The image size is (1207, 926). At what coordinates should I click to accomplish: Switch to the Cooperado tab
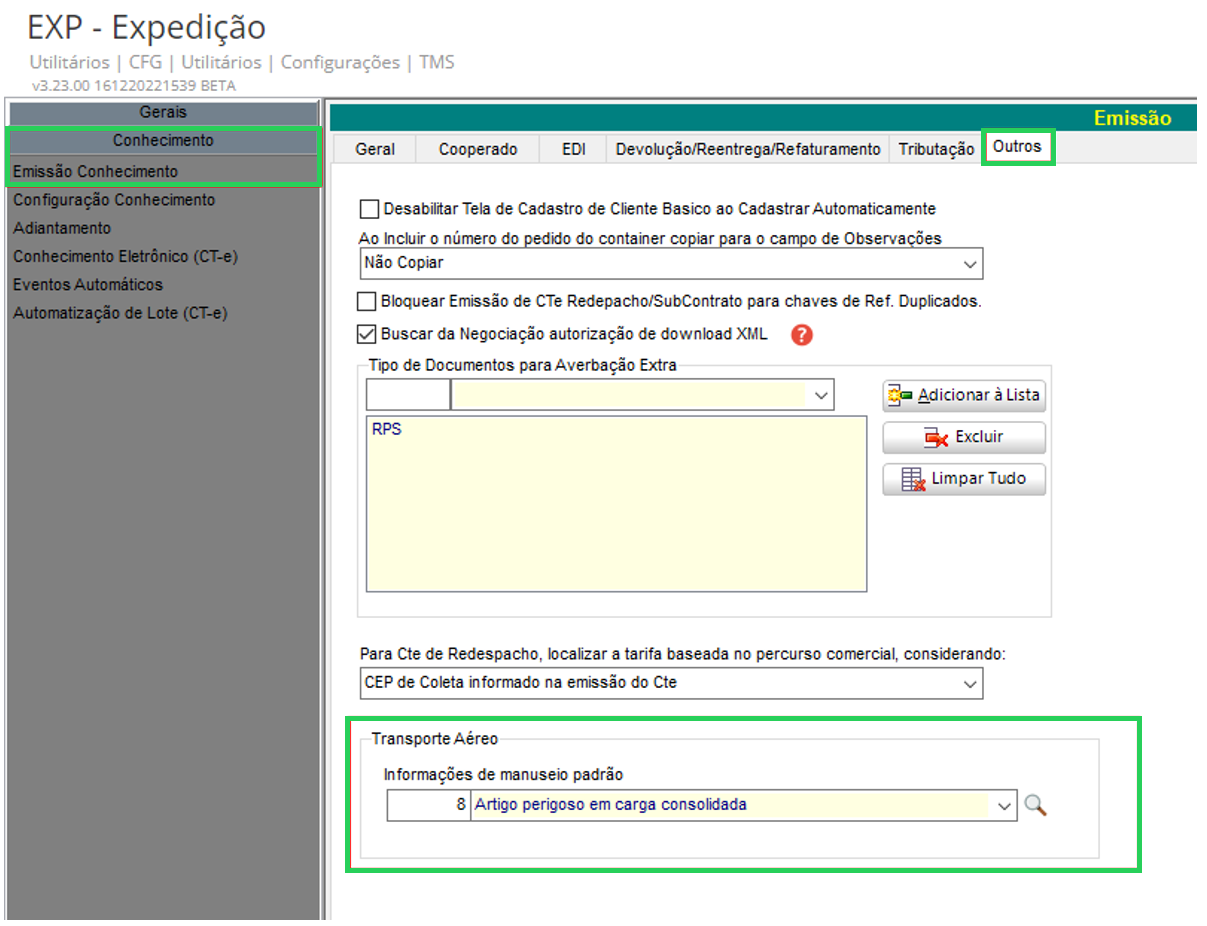478,149
